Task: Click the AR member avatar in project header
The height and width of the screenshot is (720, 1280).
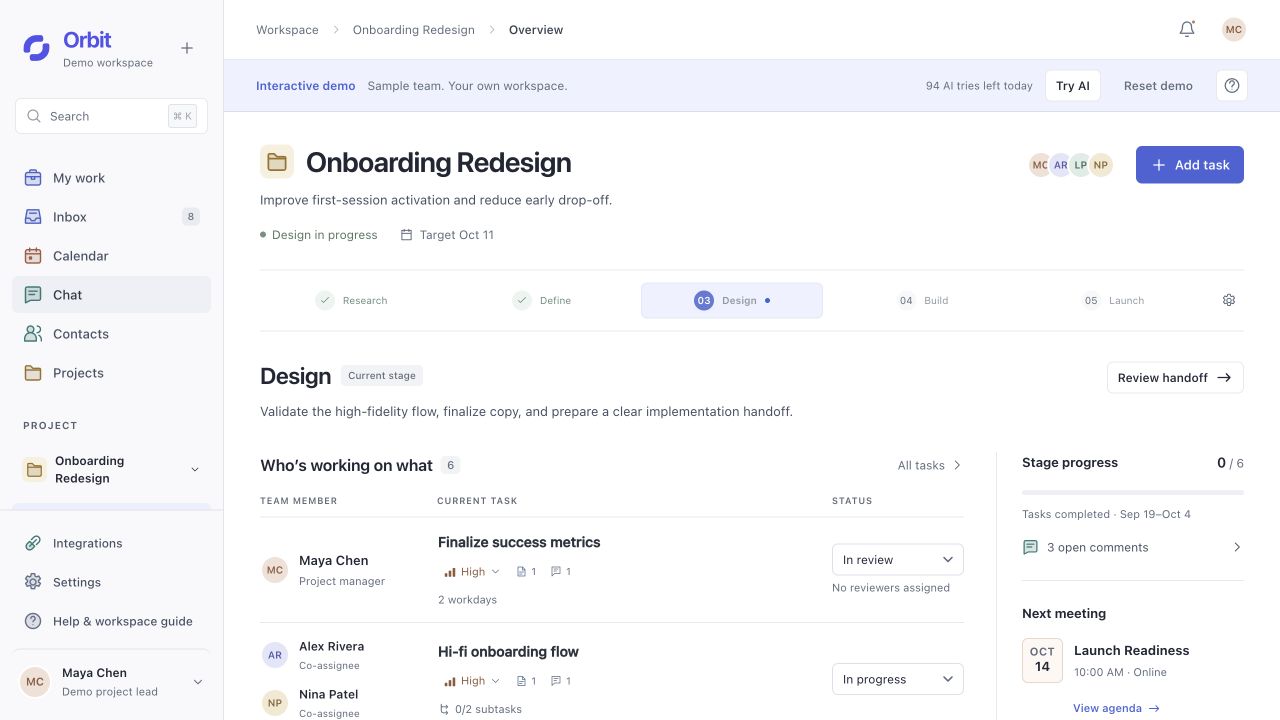Action: tap(1060, 165)
